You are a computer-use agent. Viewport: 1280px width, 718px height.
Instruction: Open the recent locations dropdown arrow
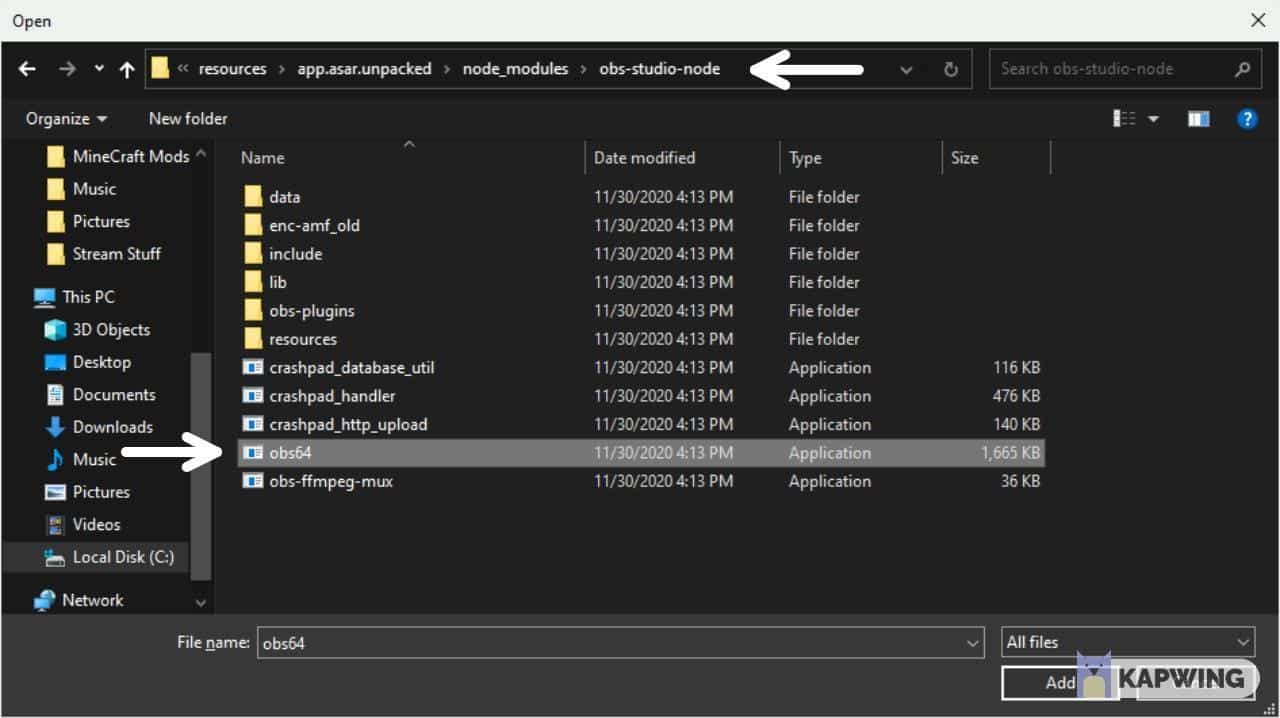[98, 69]
